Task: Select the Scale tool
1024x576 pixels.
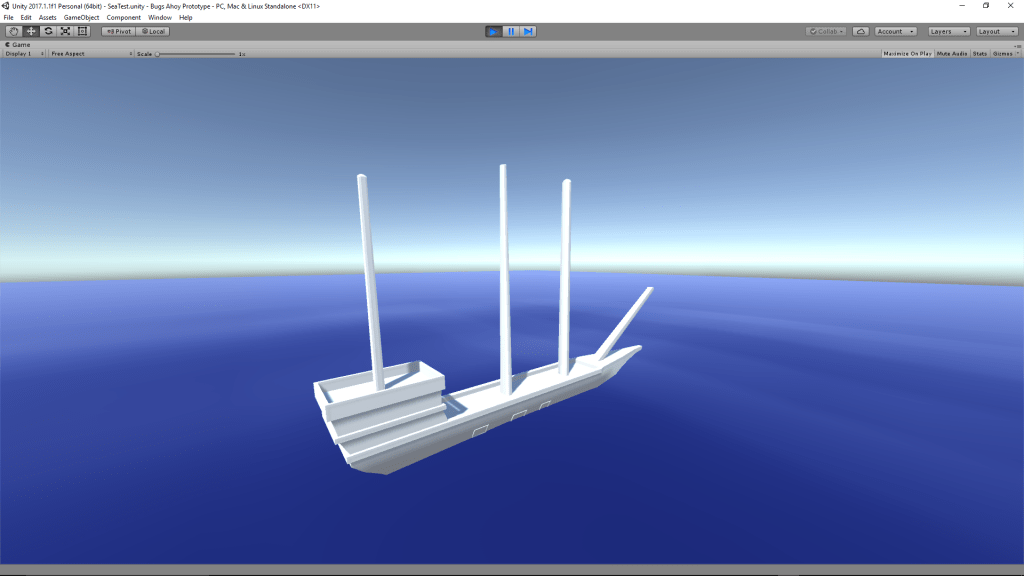Action: (65, 31)
